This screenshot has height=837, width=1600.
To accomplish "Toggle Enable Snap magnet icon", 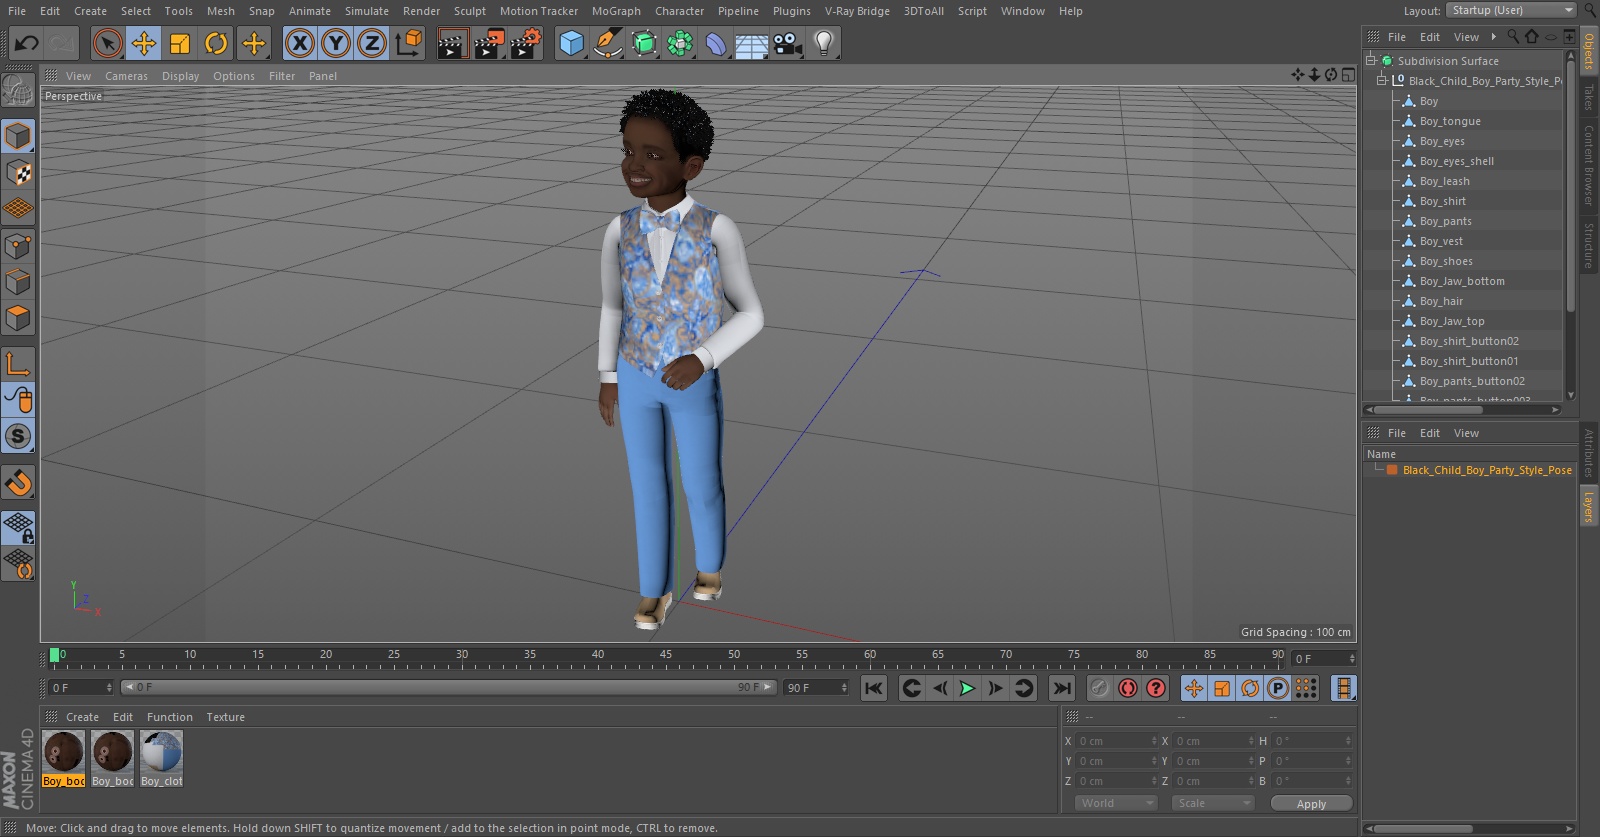I will 18,483.
